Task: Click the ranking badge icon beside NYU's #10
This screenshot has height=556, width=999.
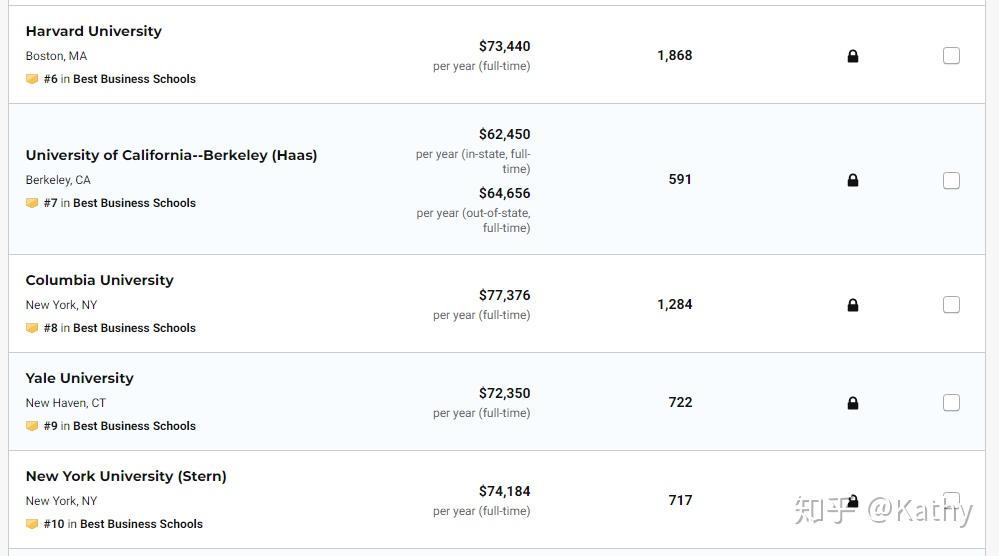Action: (x=32, y=524)
